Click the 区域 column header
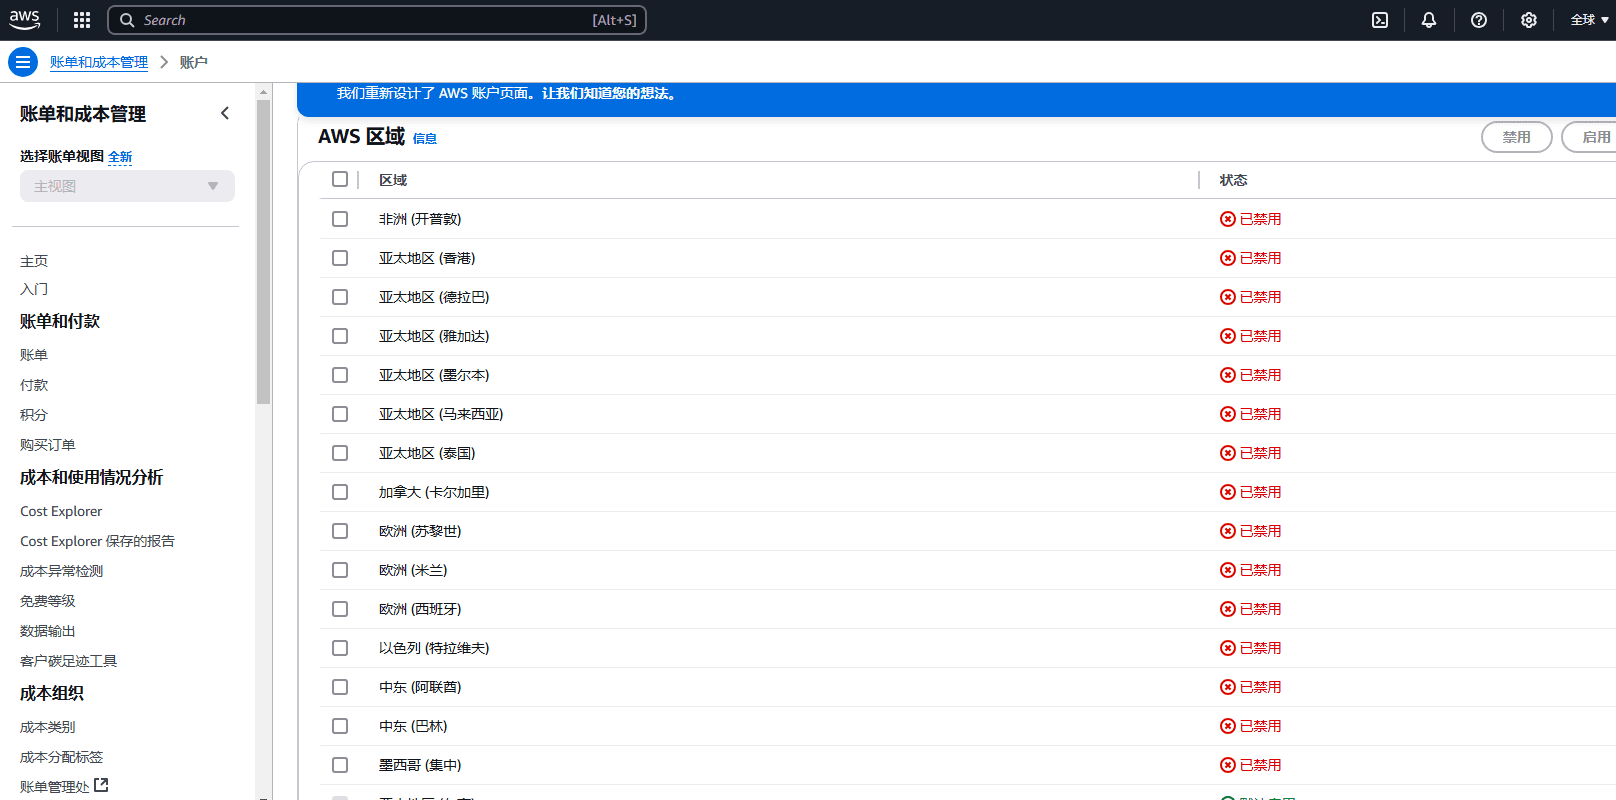This screenshot has width=1616, height=800. 393,180
